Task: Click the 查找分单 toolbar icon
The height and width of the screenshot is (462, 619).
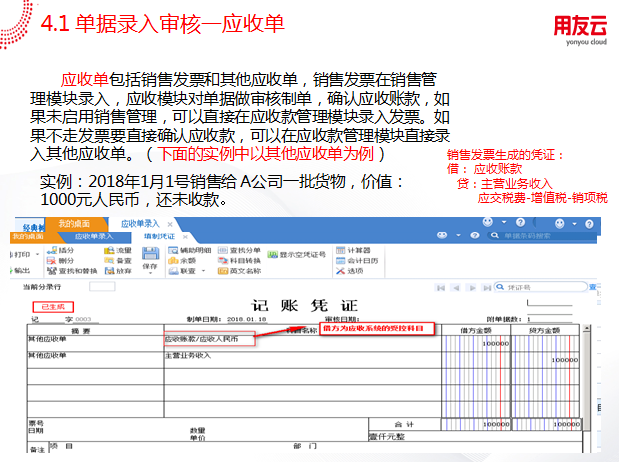Action: (x=223, y=250)
